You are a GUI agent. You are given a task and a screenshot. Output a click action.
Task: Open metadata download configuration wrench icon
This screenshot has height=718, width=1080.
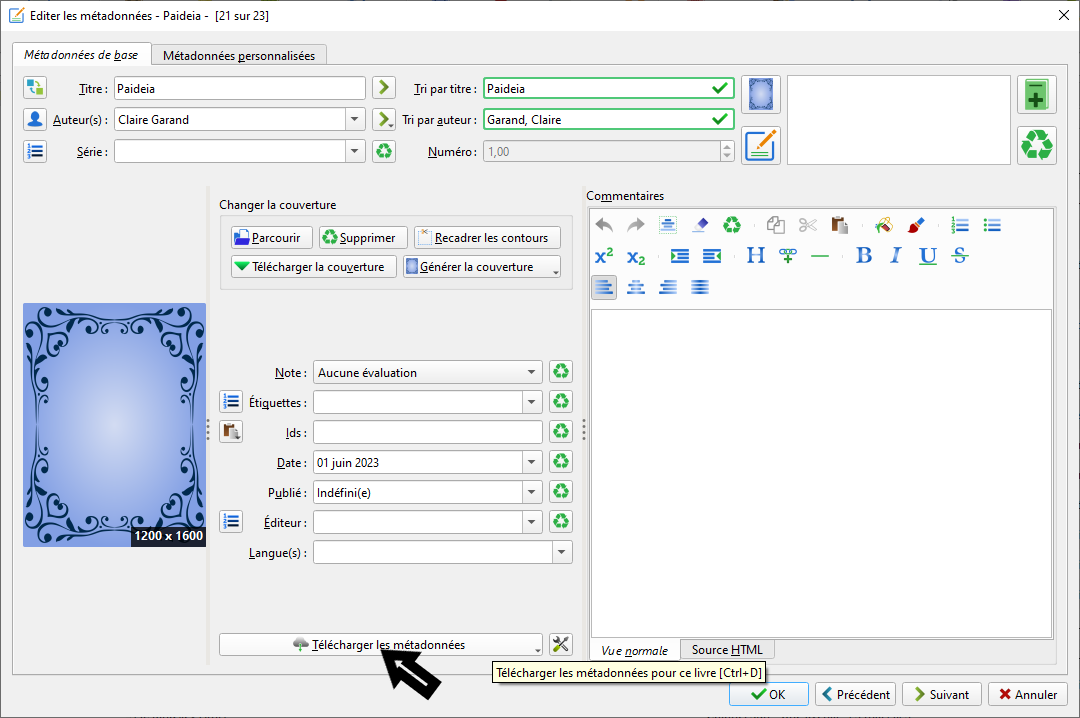(561, 645)
